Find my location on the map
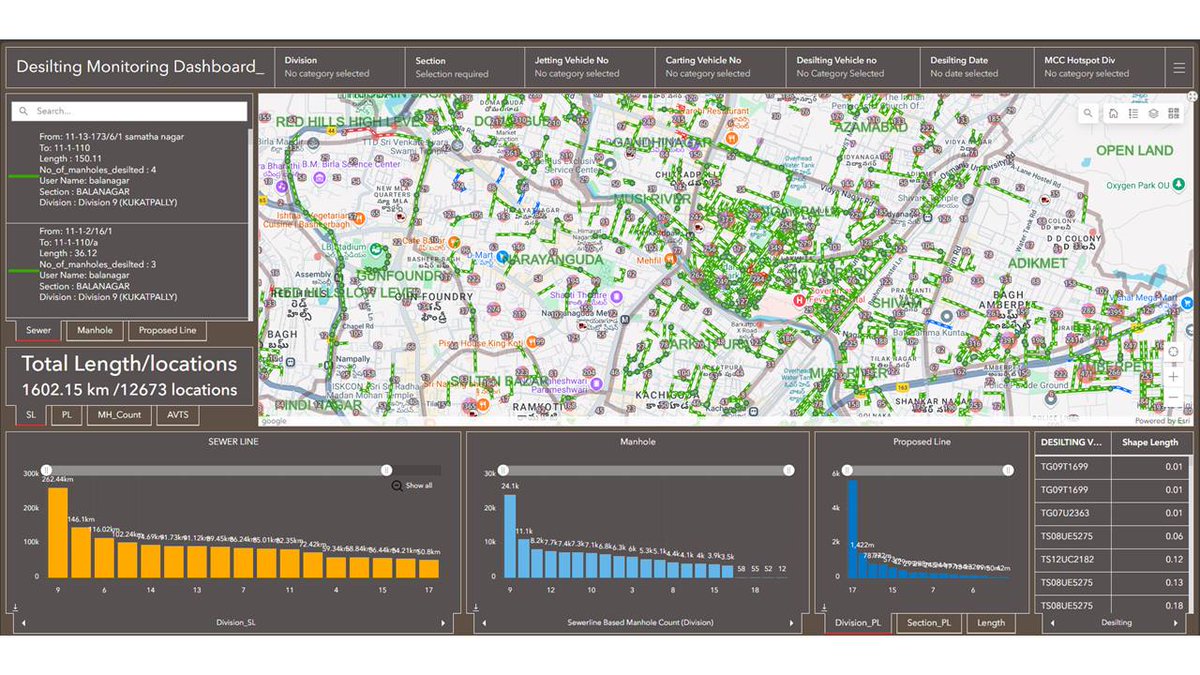The width and height of the screenshot is (1200, 675). (x=1173, y=352)
